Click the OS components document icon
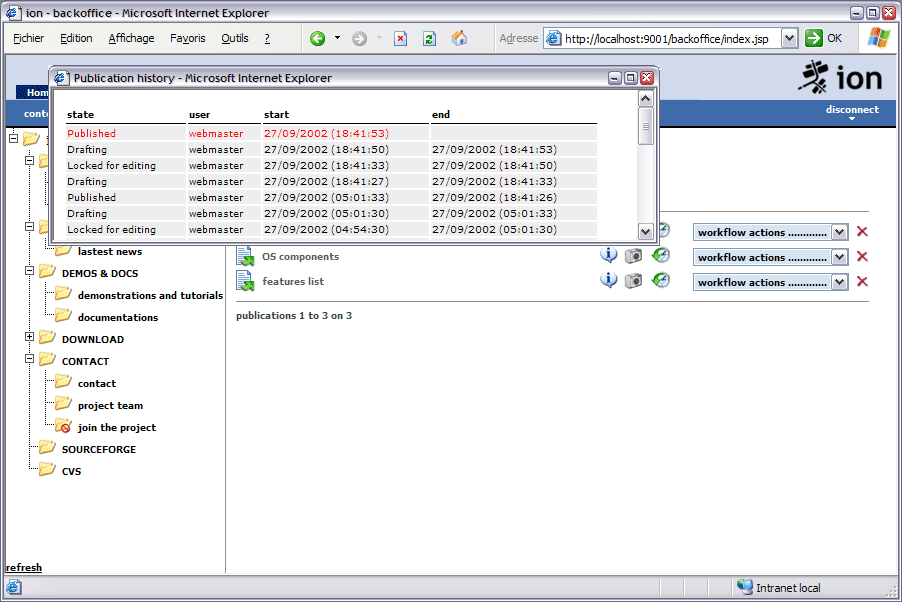Image resolution: width=902 pixels, height=602 pixels. (x=245, y=256)
